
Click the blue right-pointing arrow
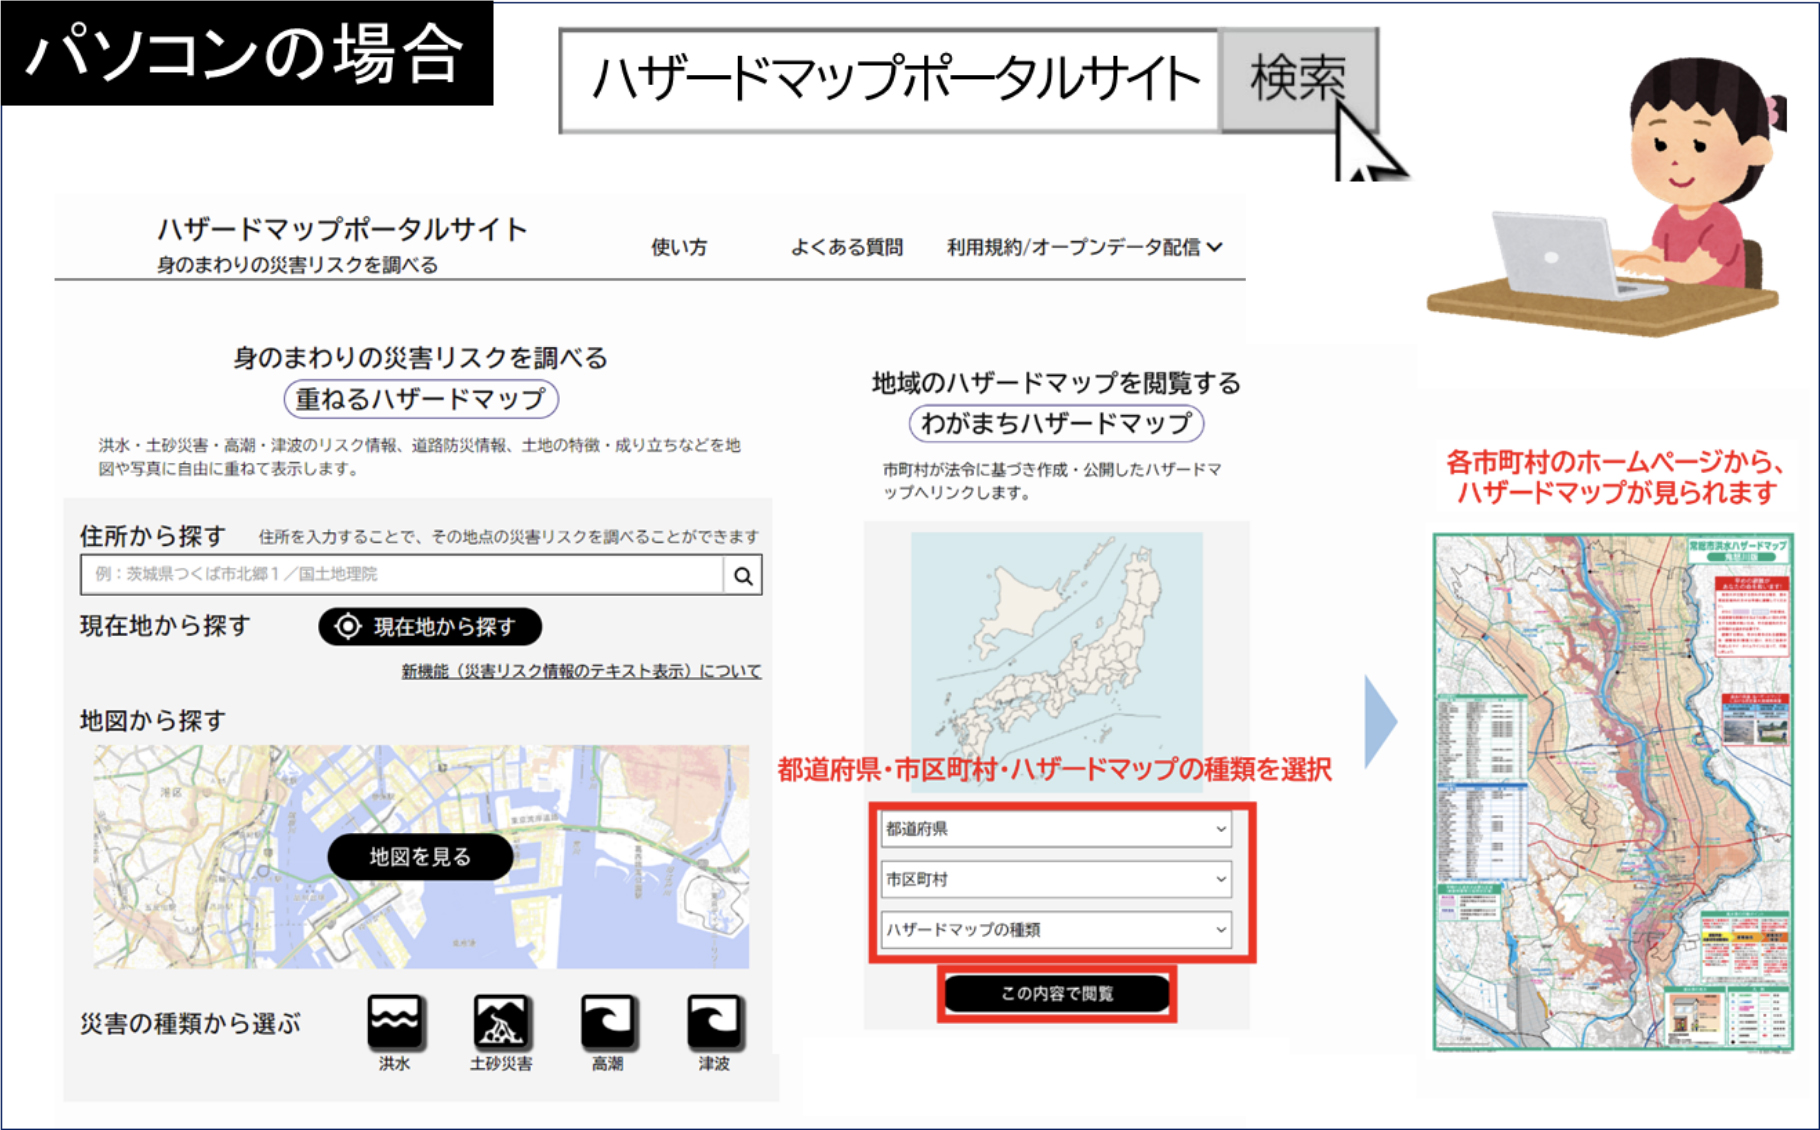pyautogui.click(x=1380, y=721)
